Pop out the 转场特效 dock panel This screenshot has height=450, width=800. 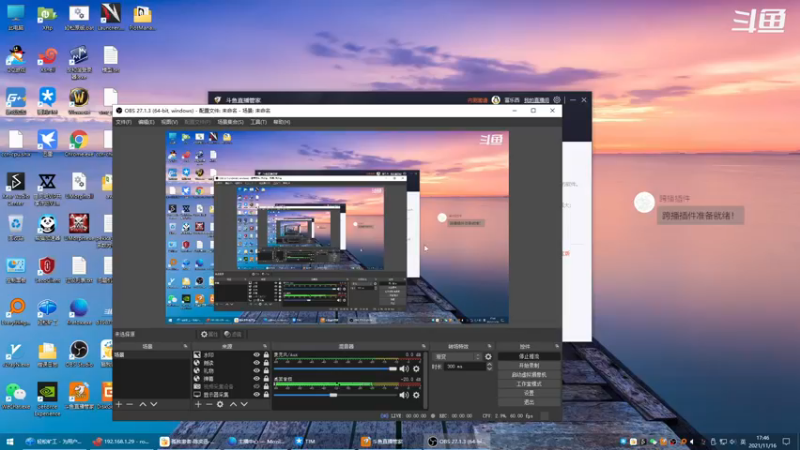(x=489, y=346)
